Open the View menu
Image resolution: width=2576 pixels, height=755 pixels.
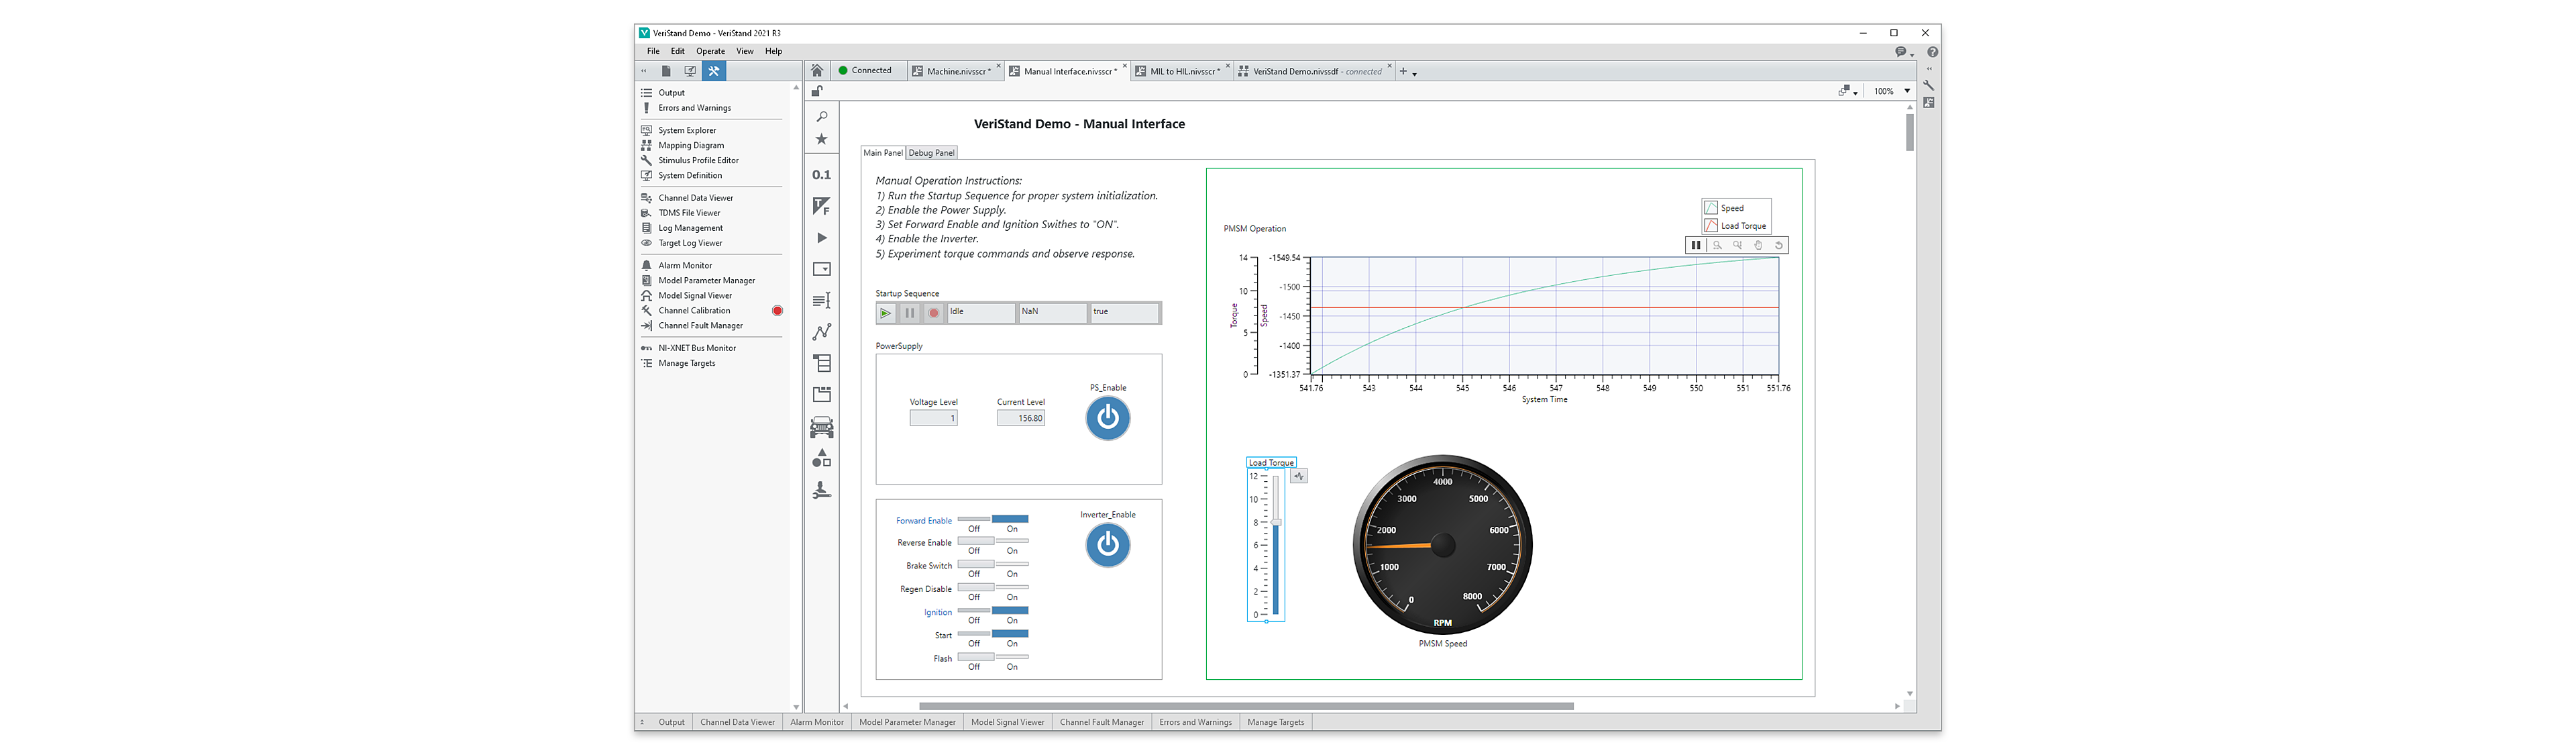745,51
